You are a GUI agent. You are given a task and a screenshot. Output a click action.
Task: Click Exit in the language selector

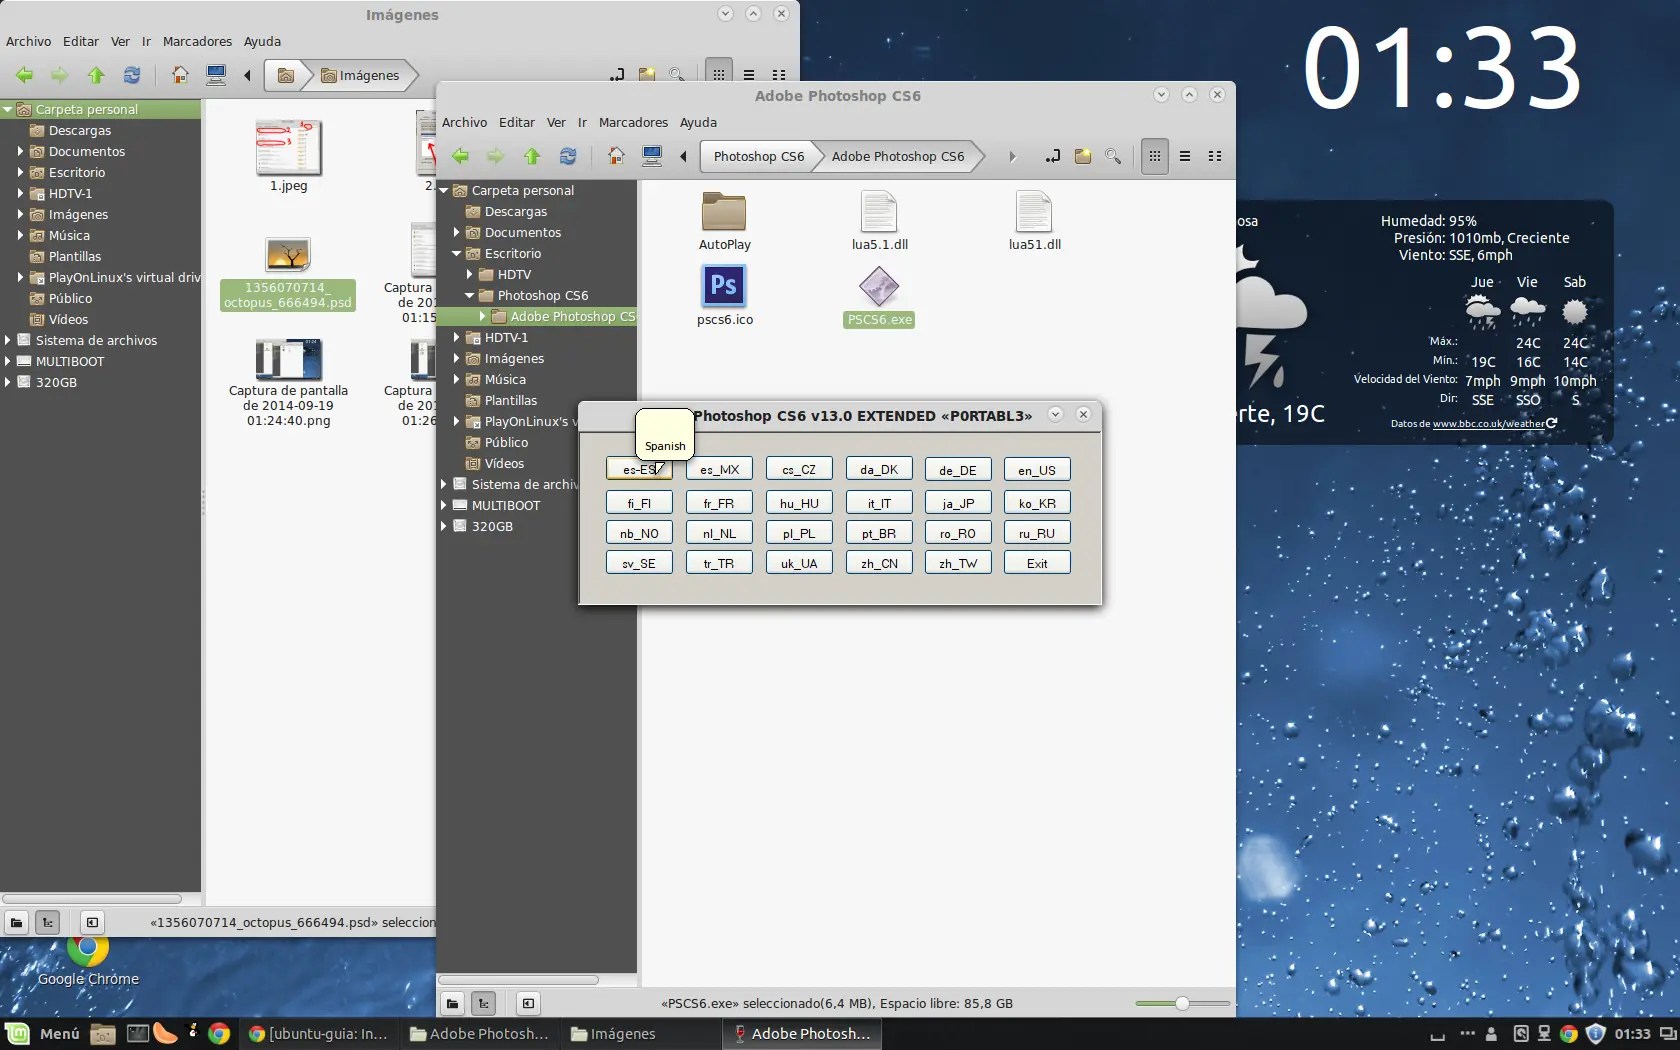pyautogui.click(x=1037, y=563)
